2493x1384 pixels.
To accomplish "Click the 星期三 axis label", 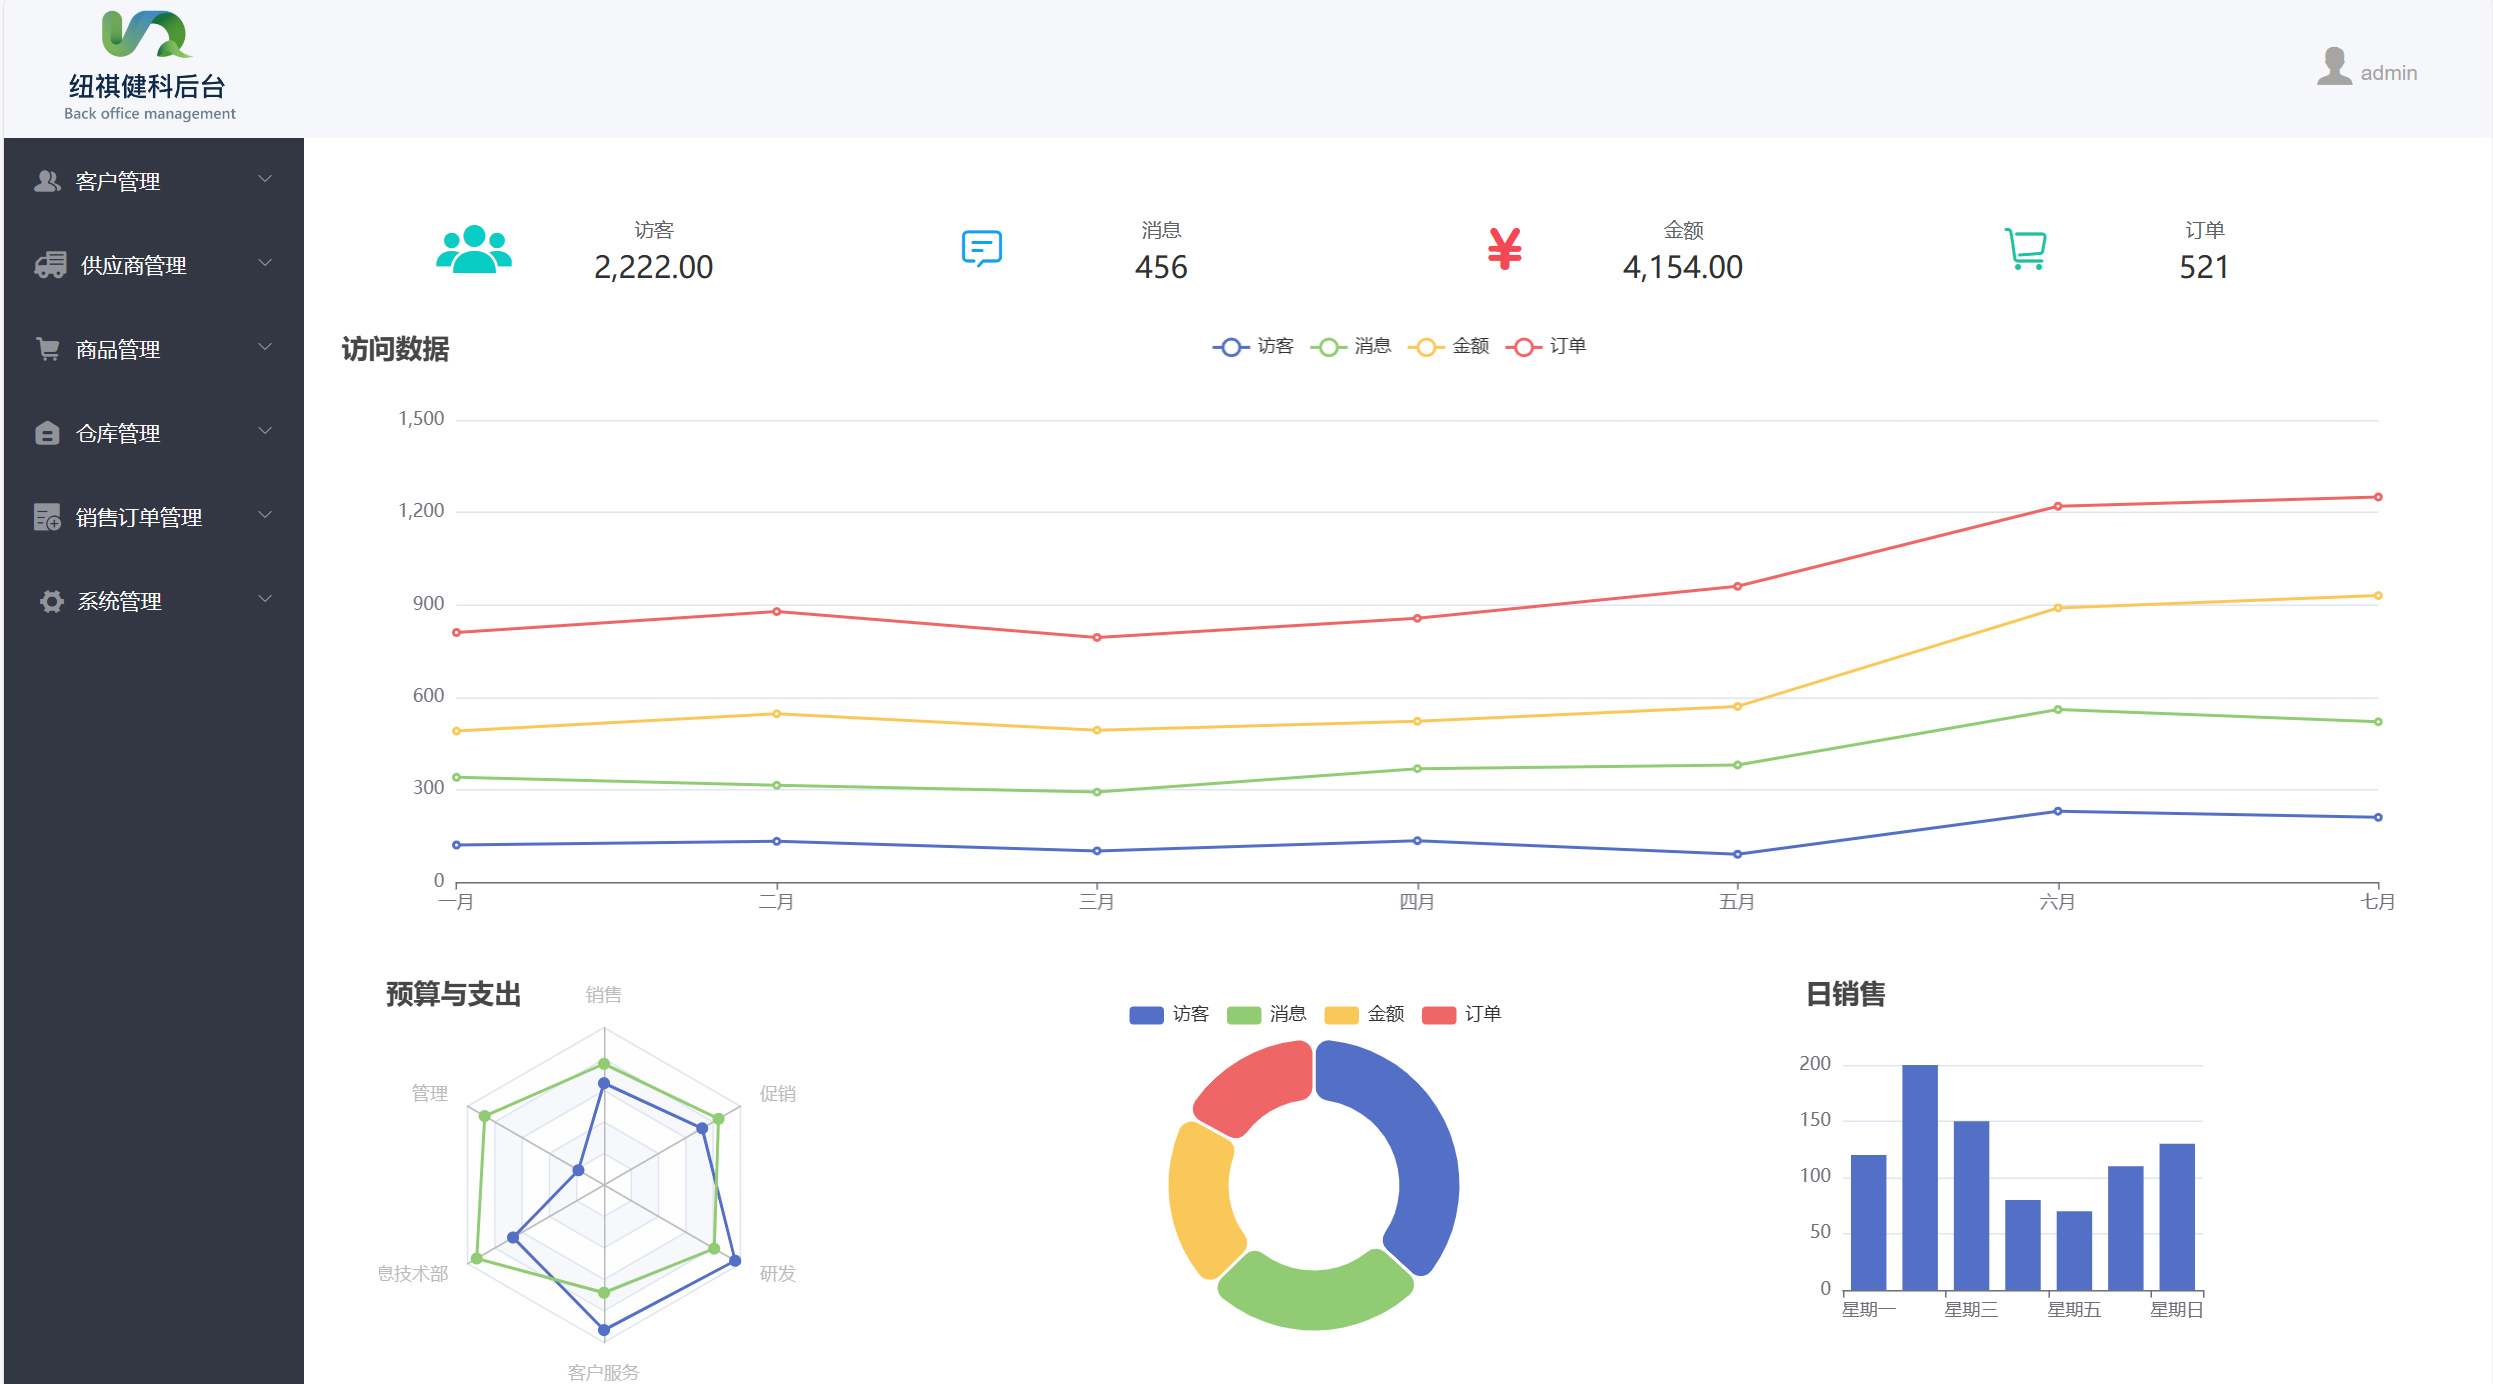I will click(1971, 1309).
